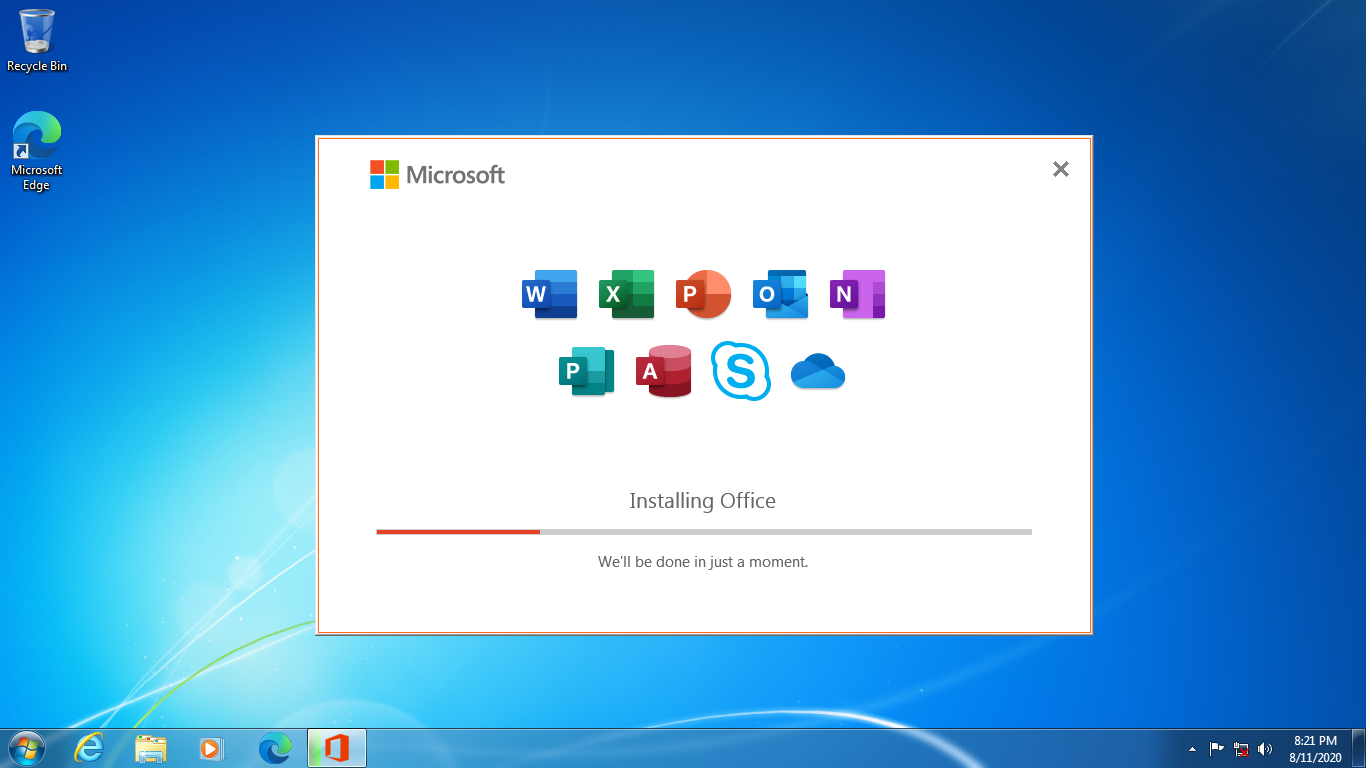Click the installation progress bar
This screenshot has width=1366, height=768.
pos(704,532)
